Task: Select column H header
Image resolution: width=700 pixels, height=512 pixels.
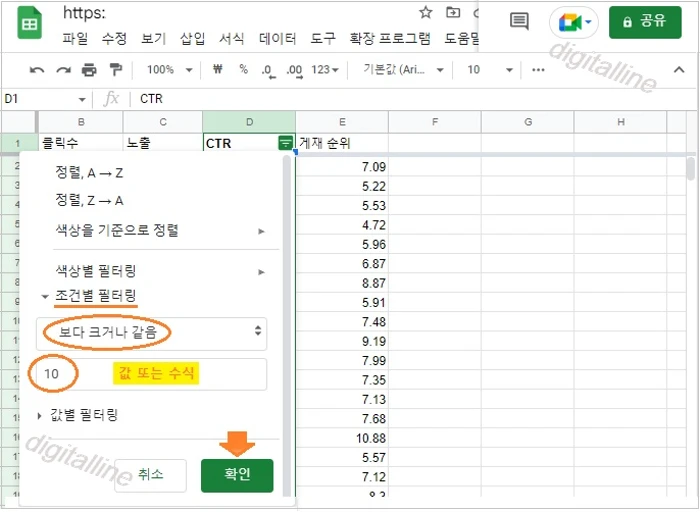Action: pos(621,122)
